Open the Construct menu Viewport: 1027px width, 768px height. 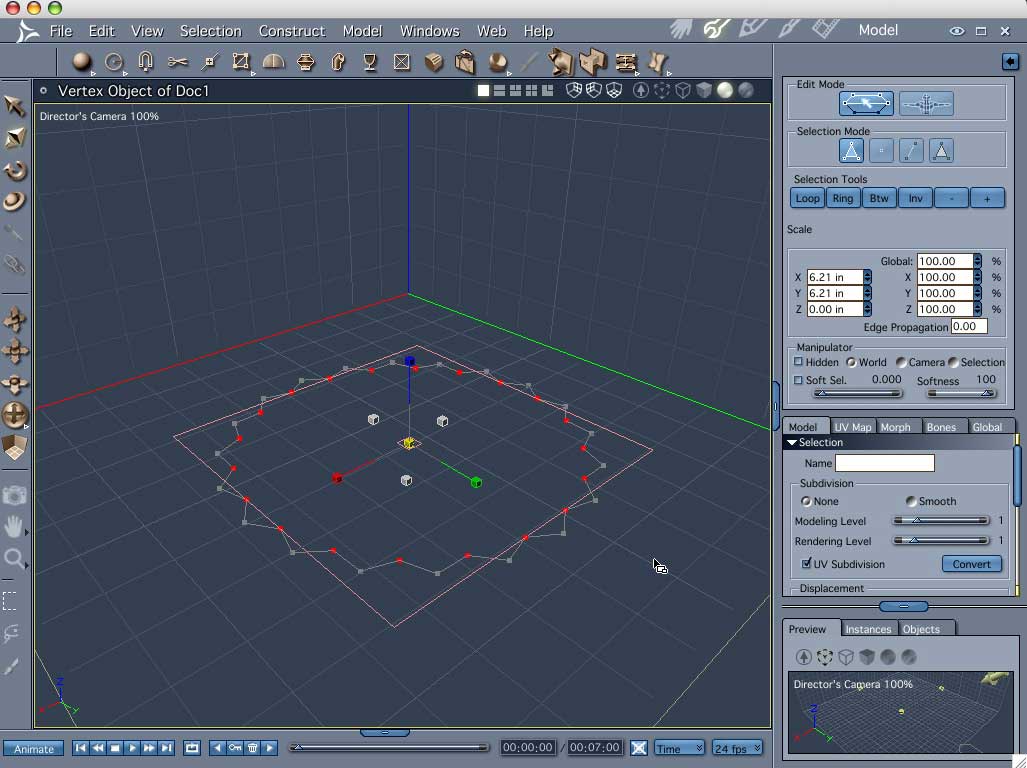coord(291,31)
